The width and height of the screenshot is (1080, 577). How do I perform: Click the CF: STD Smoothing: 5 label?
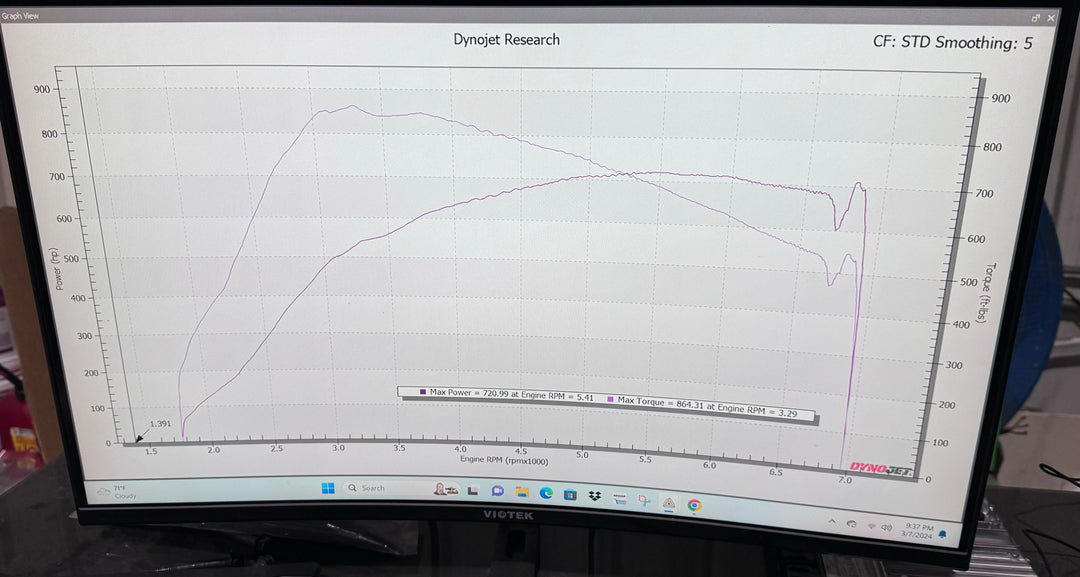(x=952, y=43)
